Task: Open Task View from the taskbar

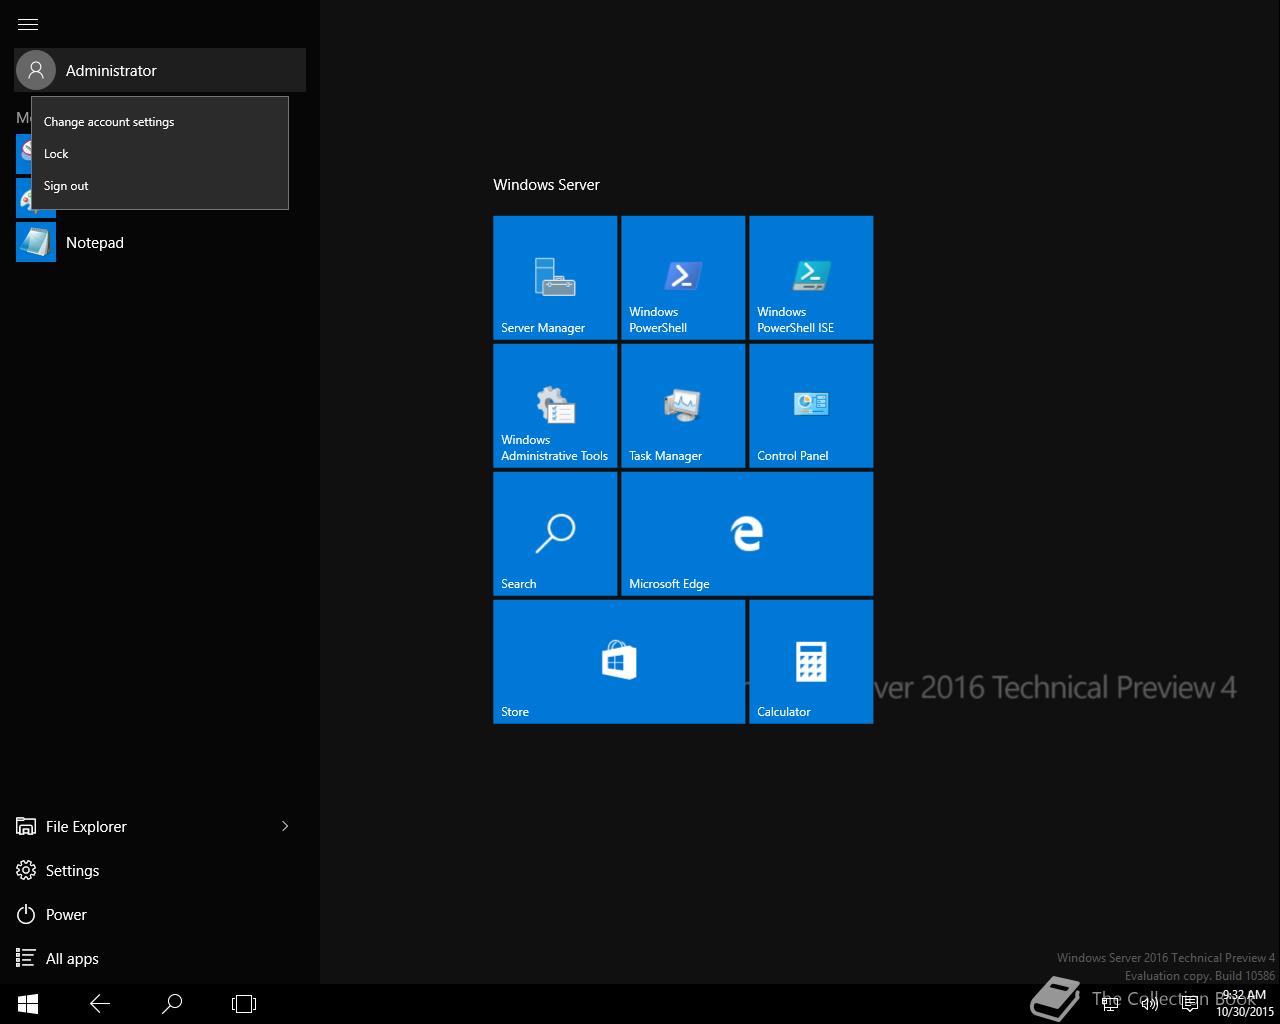Action: pyautogui.click(x=244, y=1003)
